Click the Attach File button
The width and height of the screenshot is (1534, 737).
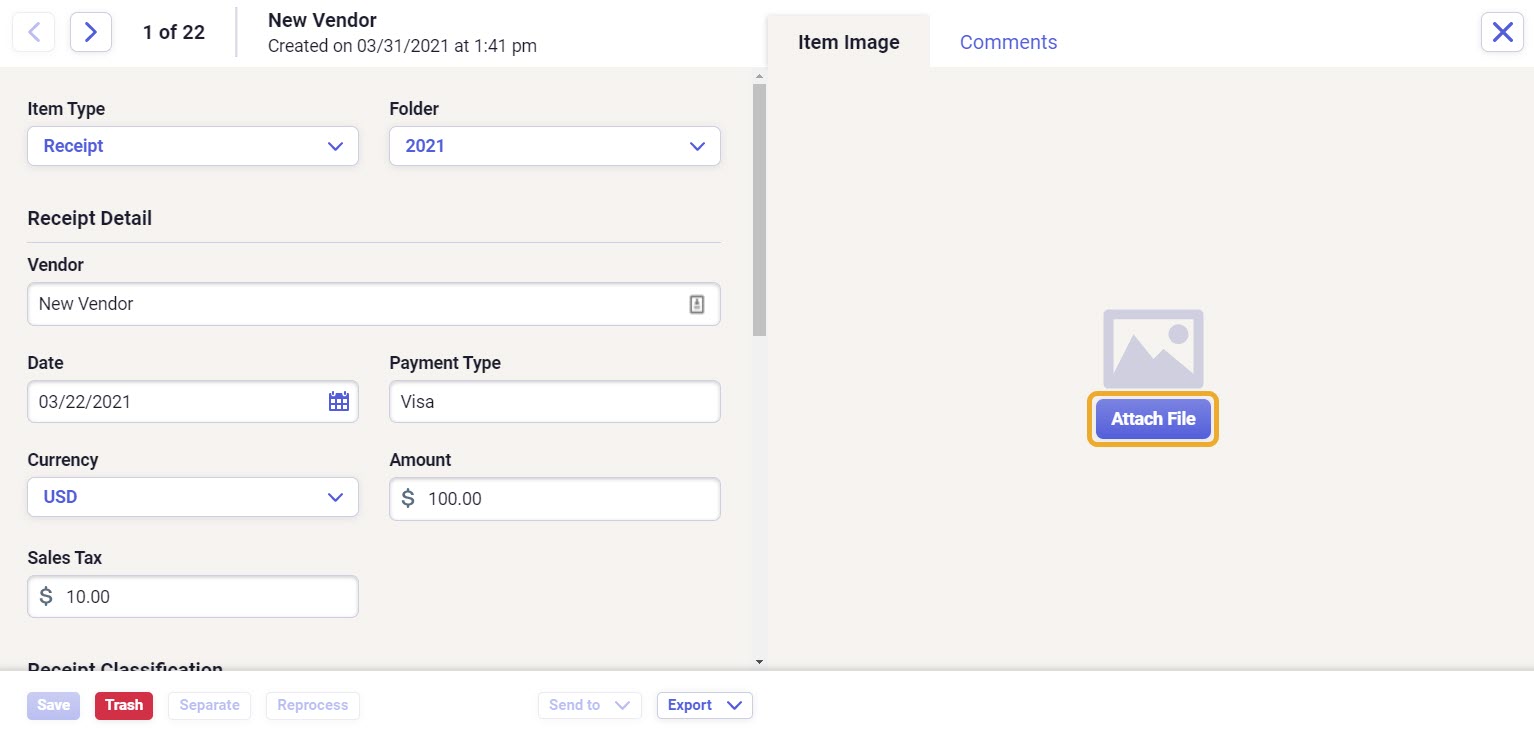pos(1152,419)
